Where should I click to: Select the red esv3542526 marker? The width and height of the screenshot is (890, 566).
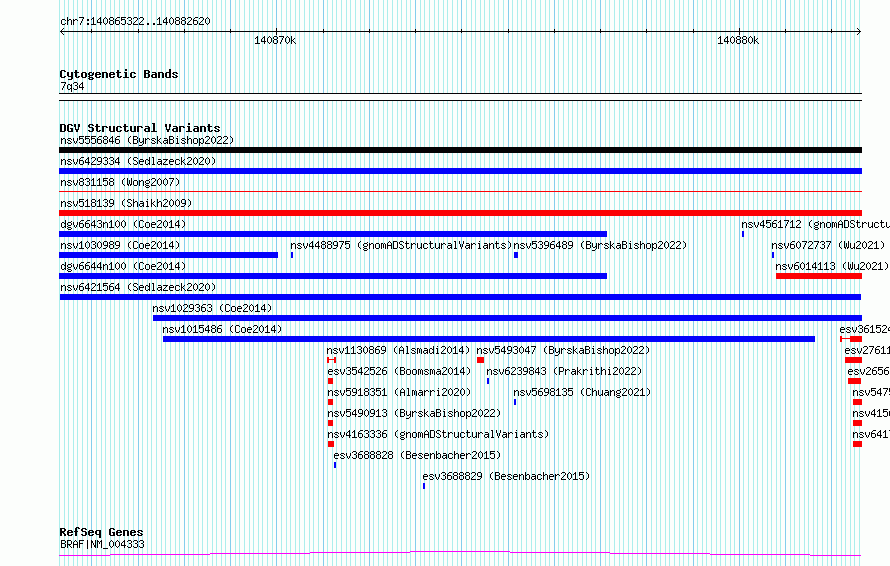(x=330, y=381)
